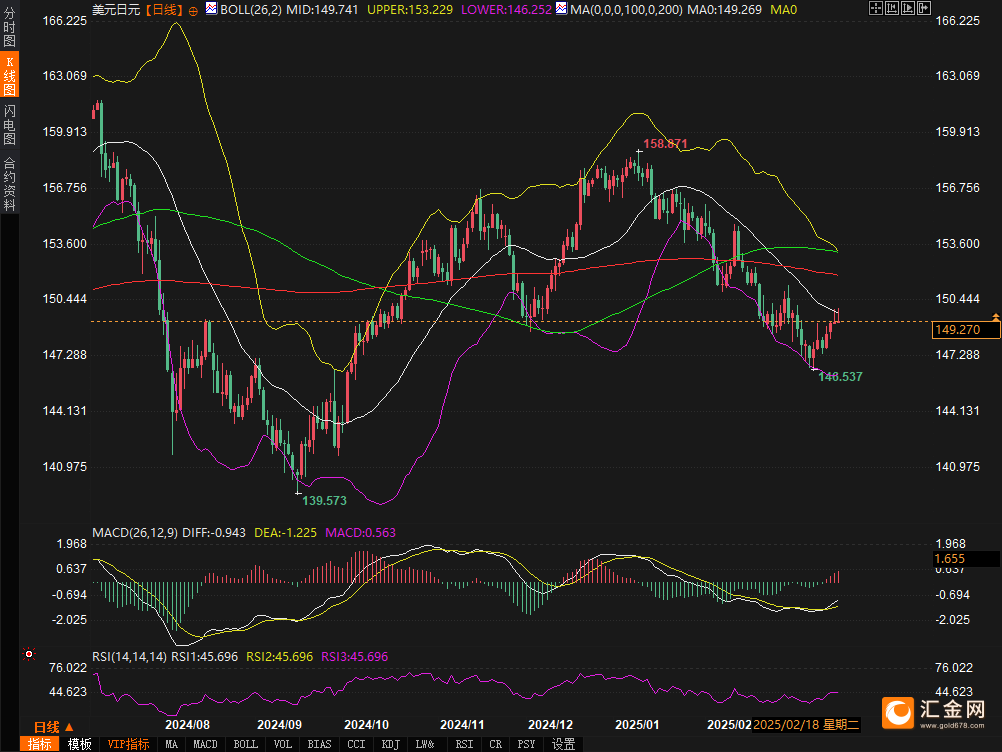Select the VOL indicator button

(x=282, y=744)
